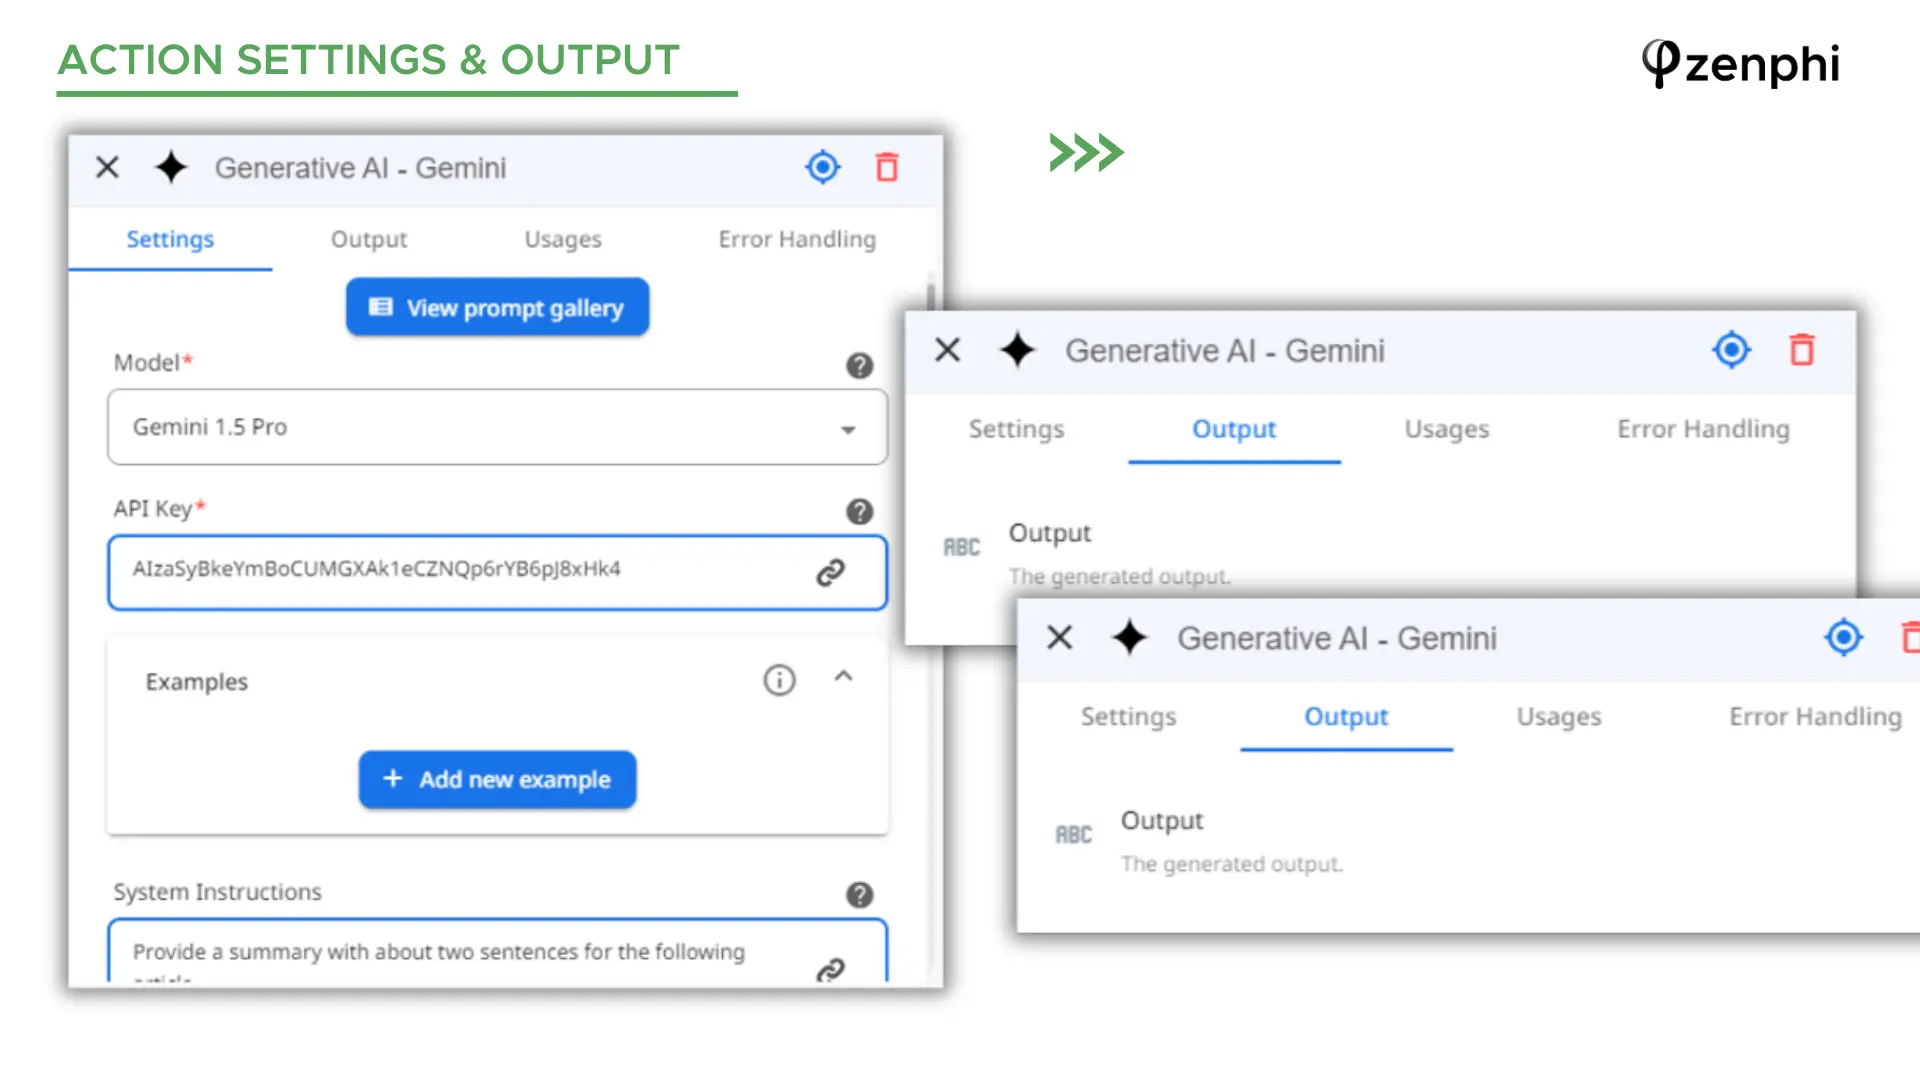Click the scrollbar of left settings panel

[x=931, y=297]
